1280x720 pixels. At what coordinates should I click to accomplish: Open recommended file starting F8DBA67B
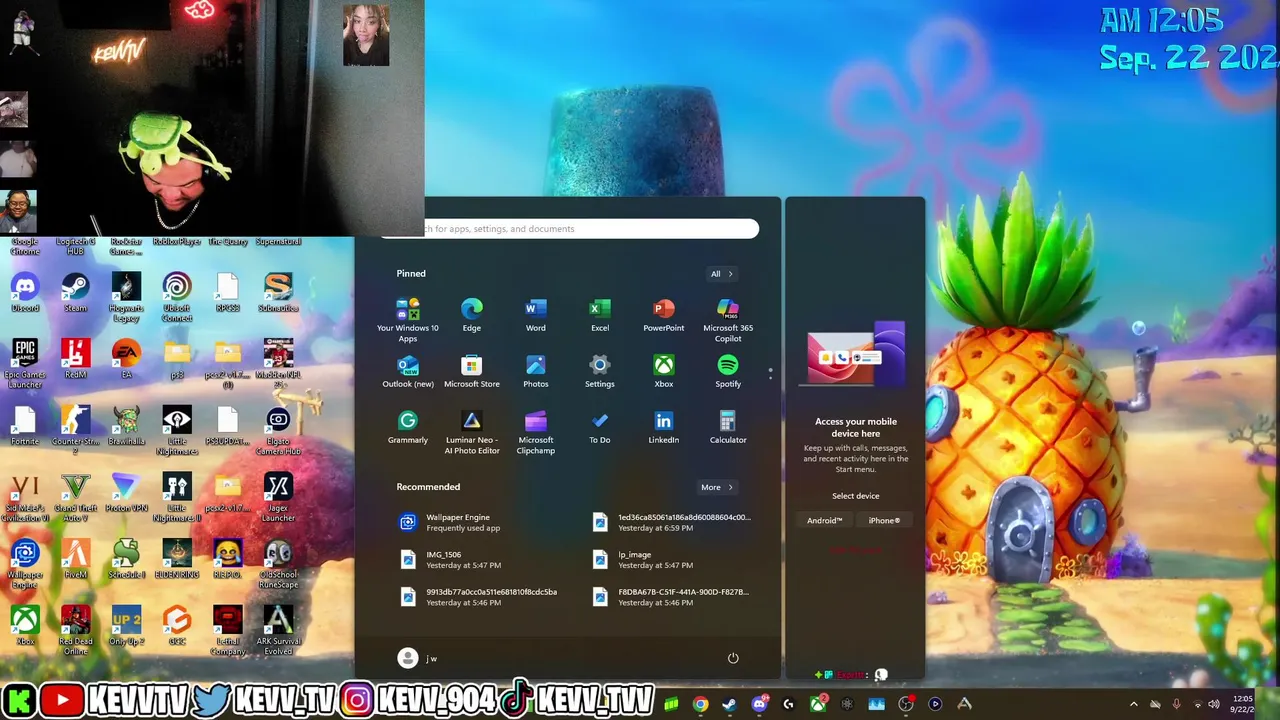click(x=671, y=597)
